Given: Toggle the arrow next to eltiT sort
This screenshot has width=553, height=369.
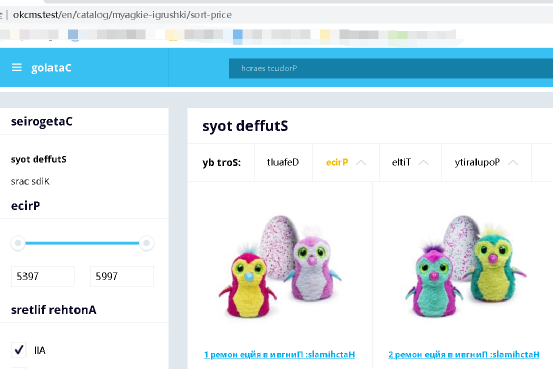Looking at the screenshot, I should tap(424, 163).
